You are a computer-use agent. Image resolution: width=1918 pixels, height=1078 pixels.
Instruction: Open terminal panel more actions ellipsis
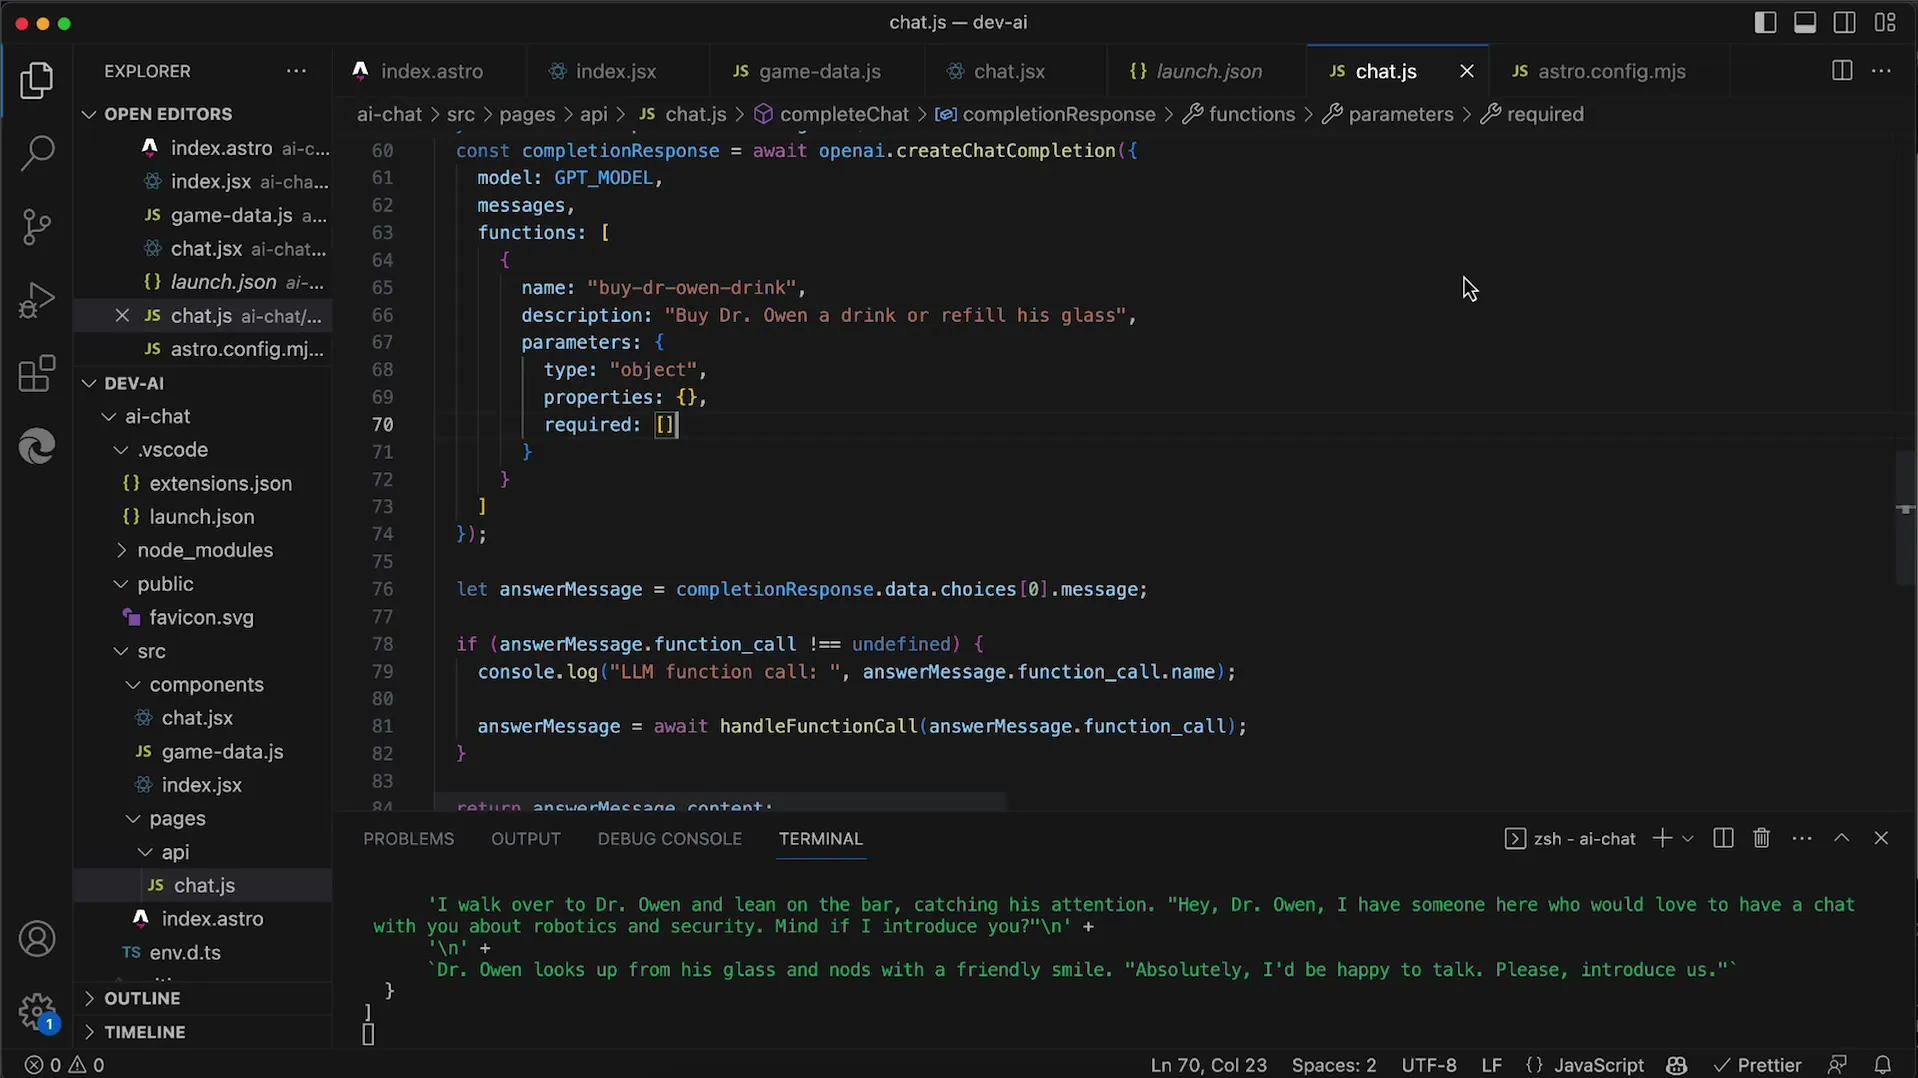coord(1802,838)
